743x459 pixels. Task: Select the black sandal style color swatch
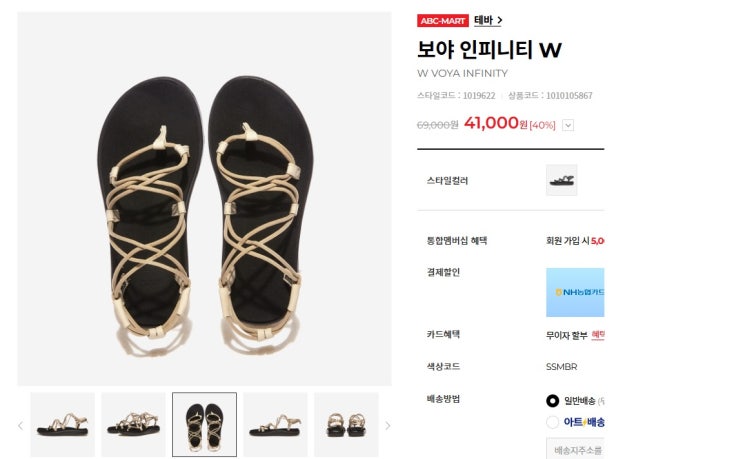click(561, 180)
